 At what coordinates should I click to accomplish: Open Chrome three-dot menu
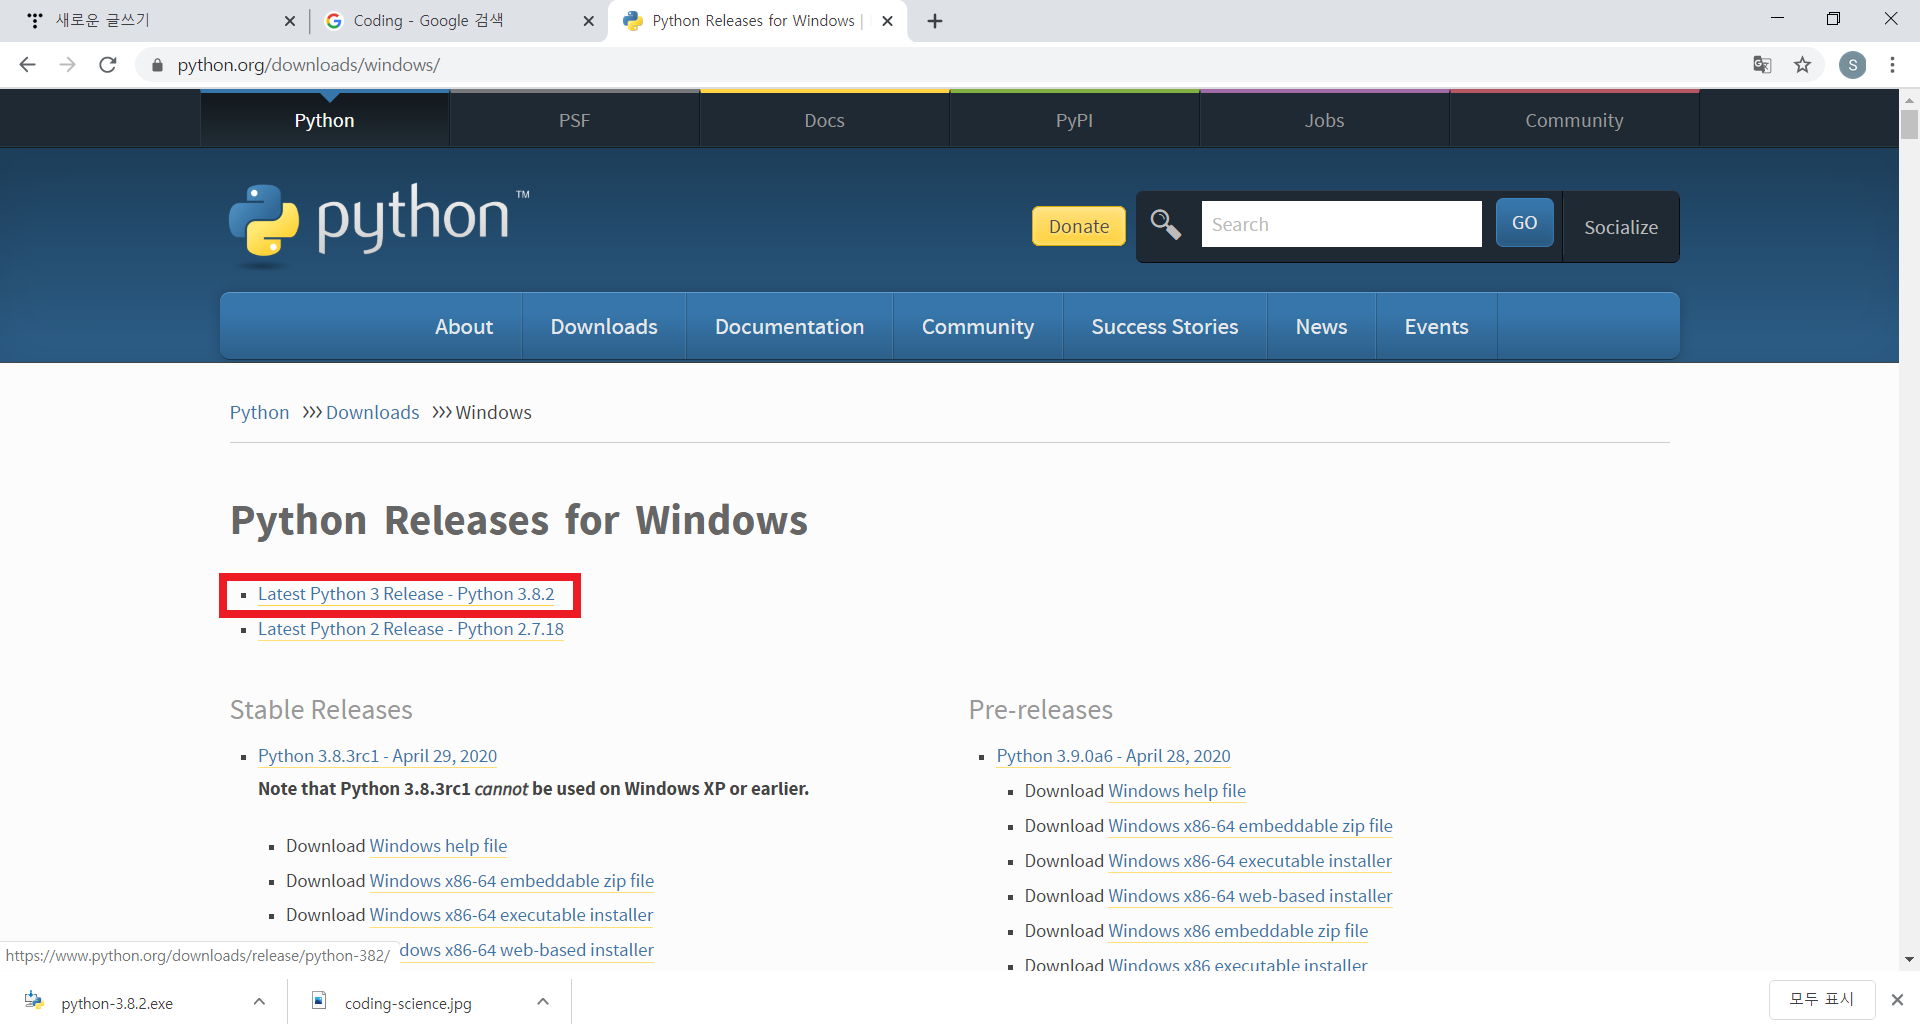(x=1892, y=65)
